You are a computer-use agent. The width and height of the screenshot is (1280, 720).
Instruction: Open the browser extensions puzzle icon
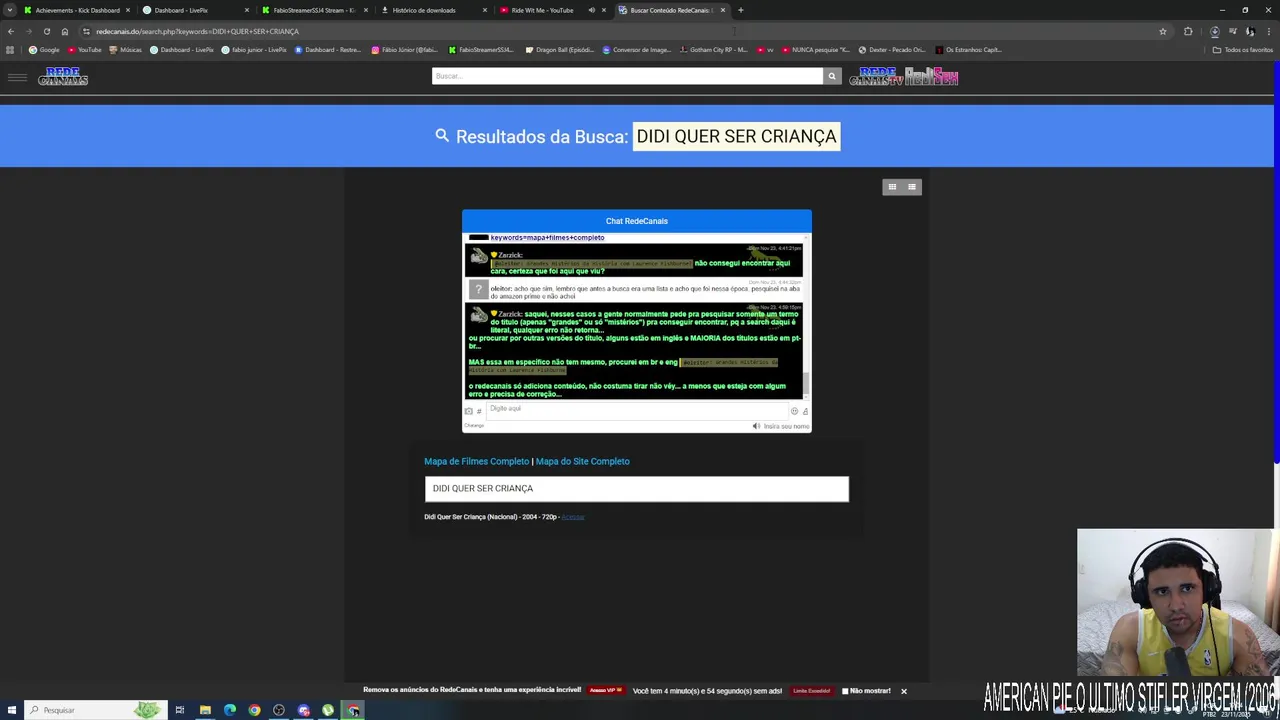[x=1188, y=31]
